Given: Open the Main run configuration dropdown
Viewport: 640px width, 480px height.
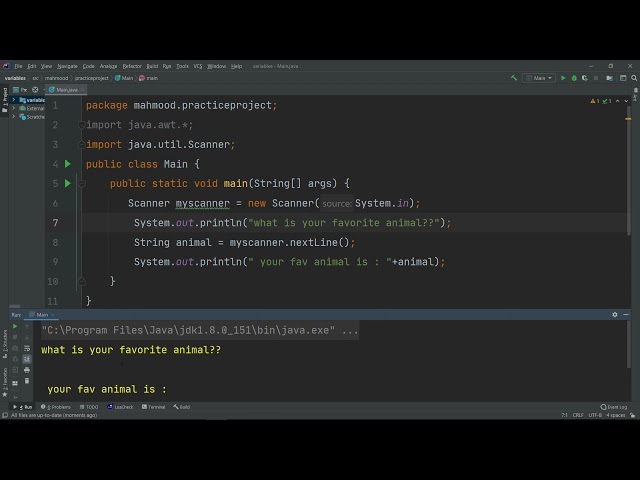Looking at the screenshot, I should tap(539, 78).
